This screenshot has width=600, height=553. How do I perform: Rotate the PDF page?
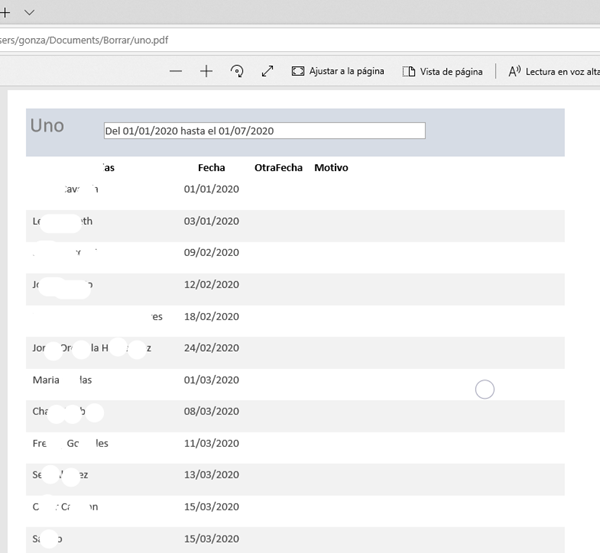[237, 72]
